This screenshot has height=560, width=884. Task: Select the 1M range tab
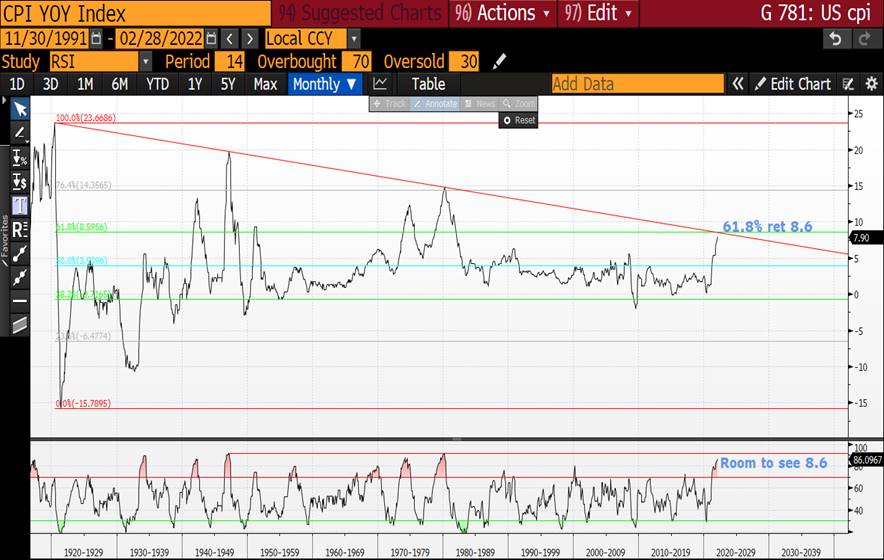pos(85,84)
